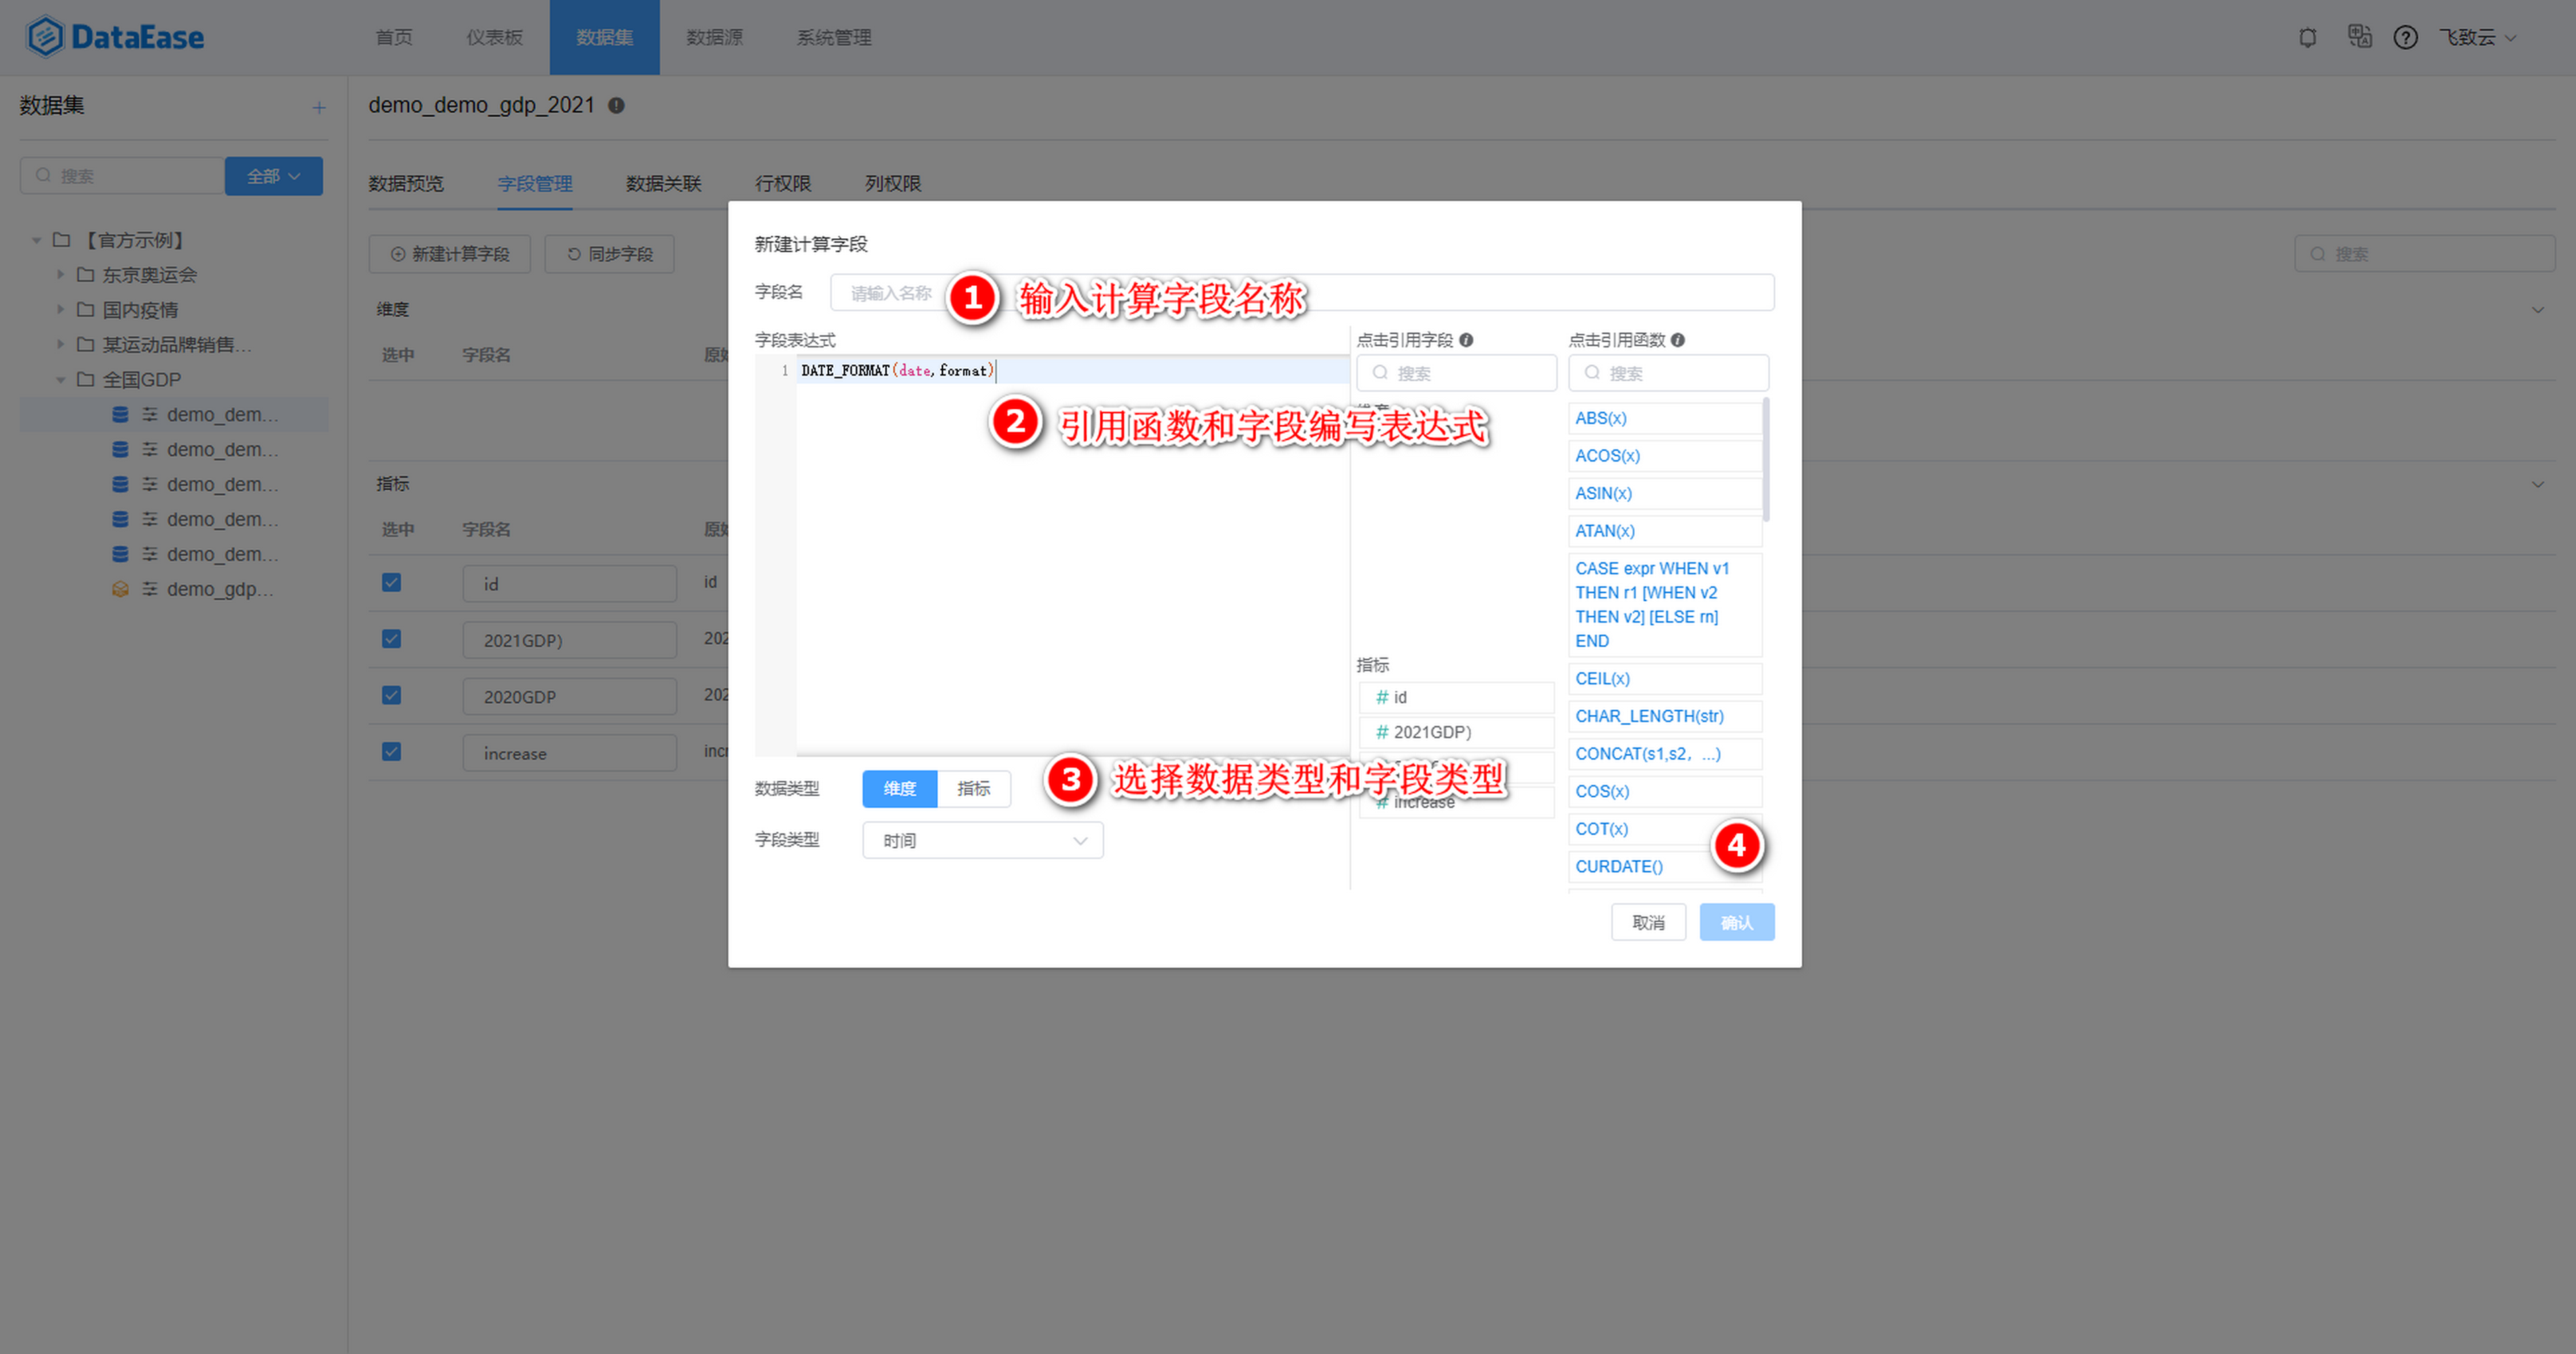Open the 字段类型 时间 dropdown

coord(982,840)
